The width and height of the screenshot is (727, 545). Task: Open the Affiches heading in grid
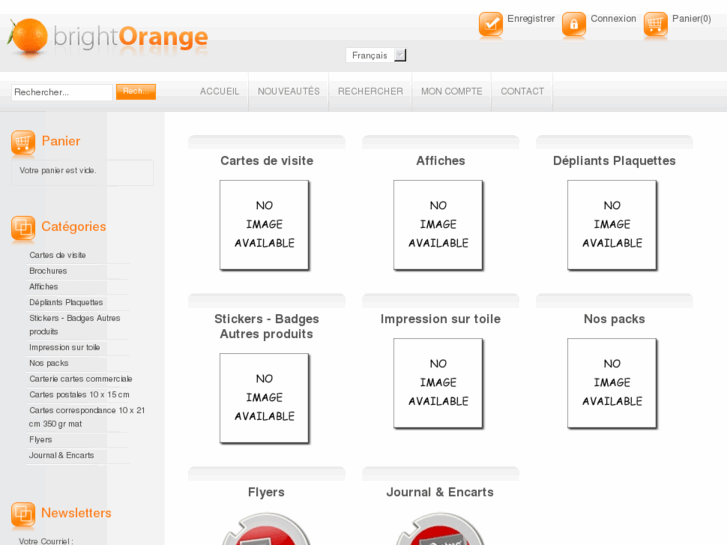[440, 161]
